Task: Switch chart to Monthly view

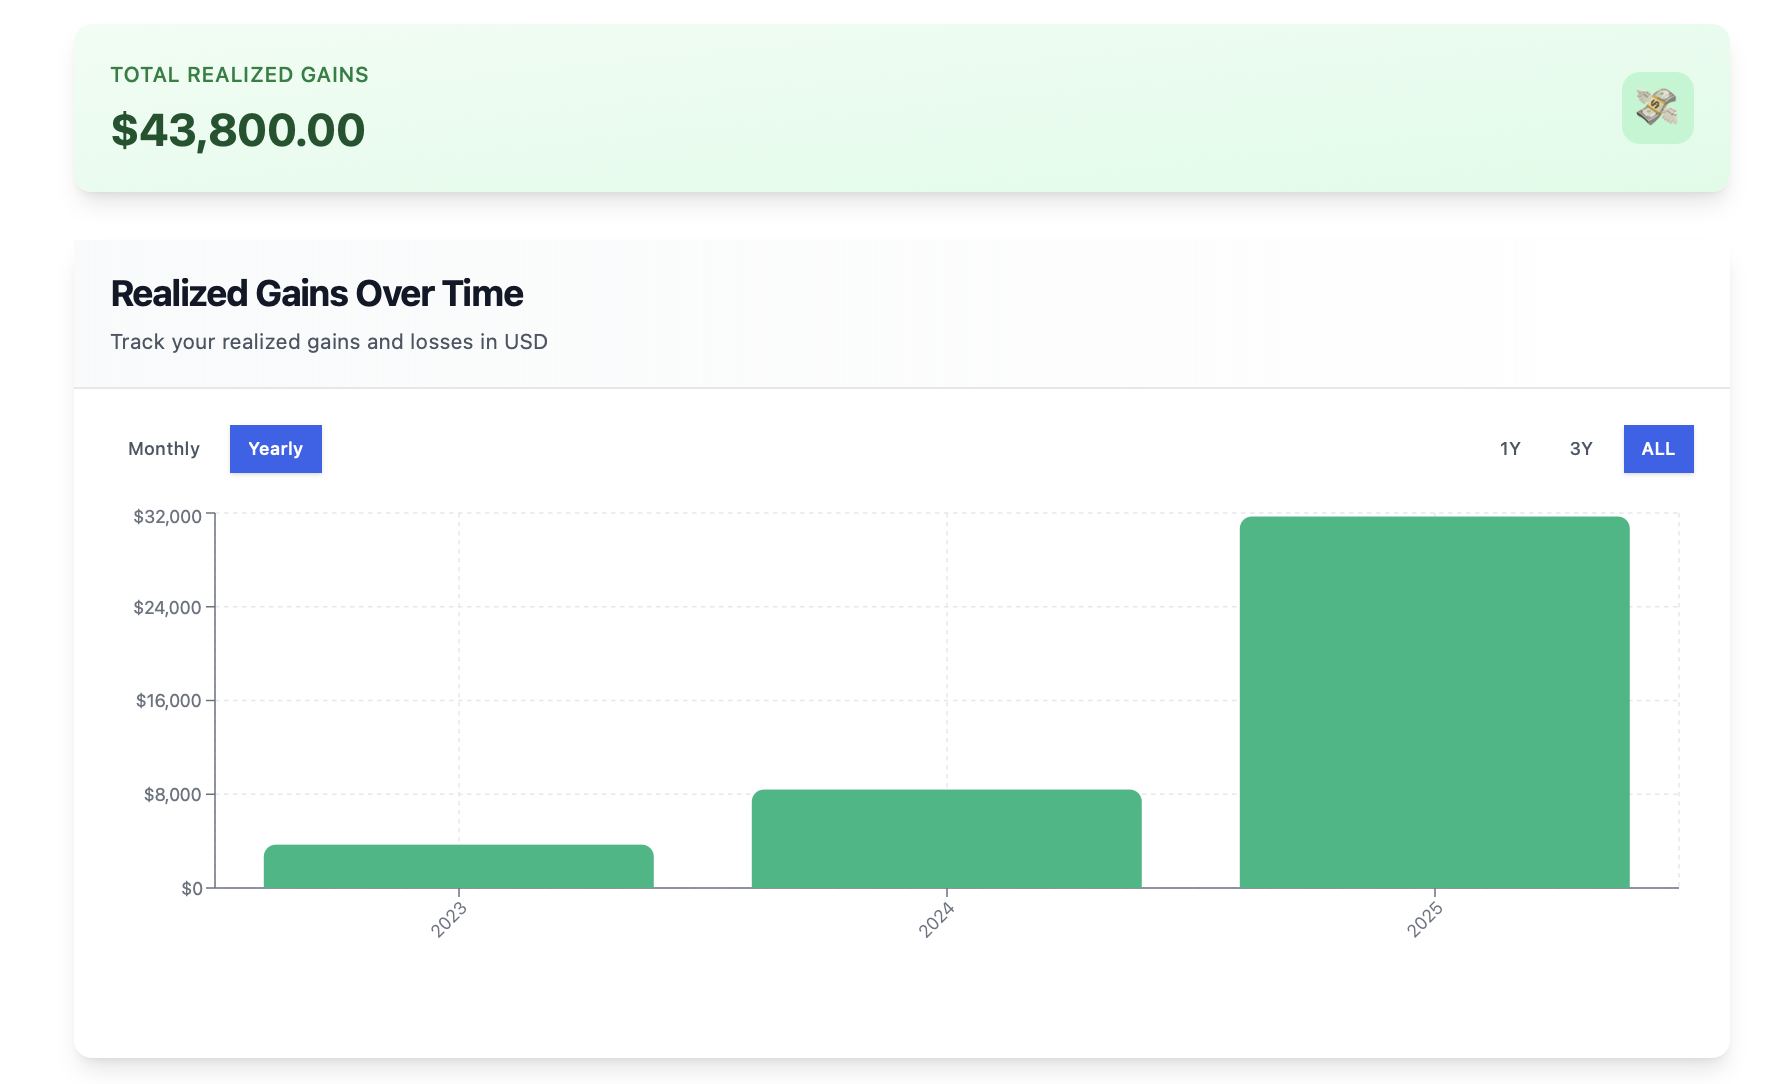Action: [164, 449]
